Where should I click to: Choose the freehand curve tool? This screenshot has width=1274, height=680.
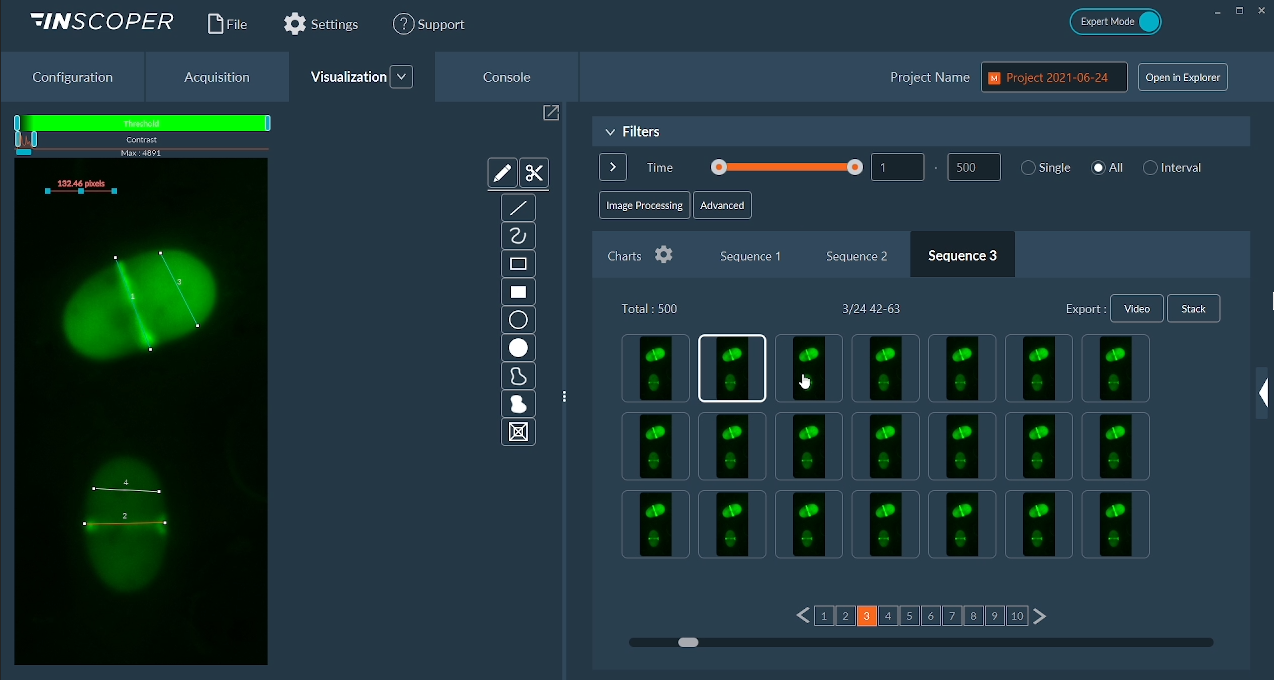pos(518,235)
